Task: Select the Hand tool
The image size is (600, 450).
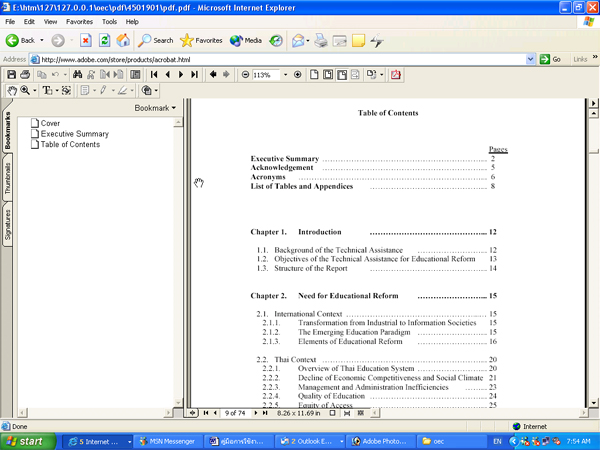Action: tap(11, 91)
